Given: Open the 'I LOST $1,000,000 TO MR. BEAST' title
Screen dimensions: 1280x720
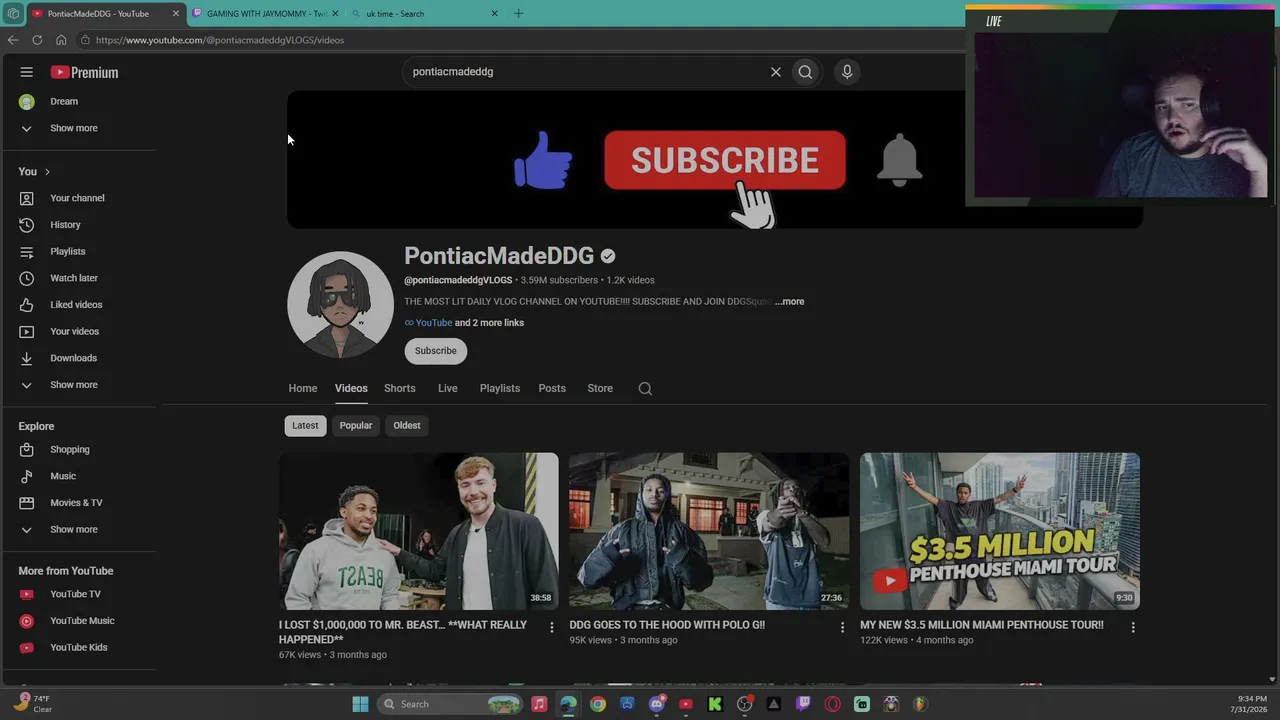Looking at the screenshot, I should point(403,632).
